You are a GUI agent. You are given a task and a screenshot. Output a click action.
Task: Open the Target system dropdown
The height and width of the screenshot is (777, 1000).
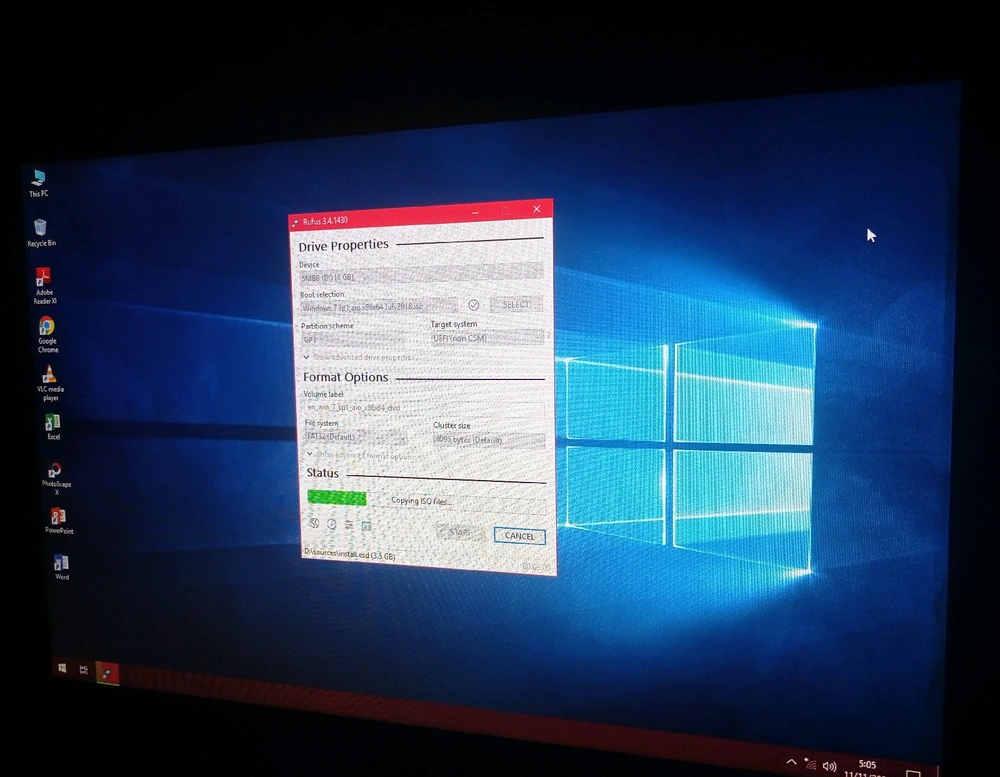pos(487,339)
